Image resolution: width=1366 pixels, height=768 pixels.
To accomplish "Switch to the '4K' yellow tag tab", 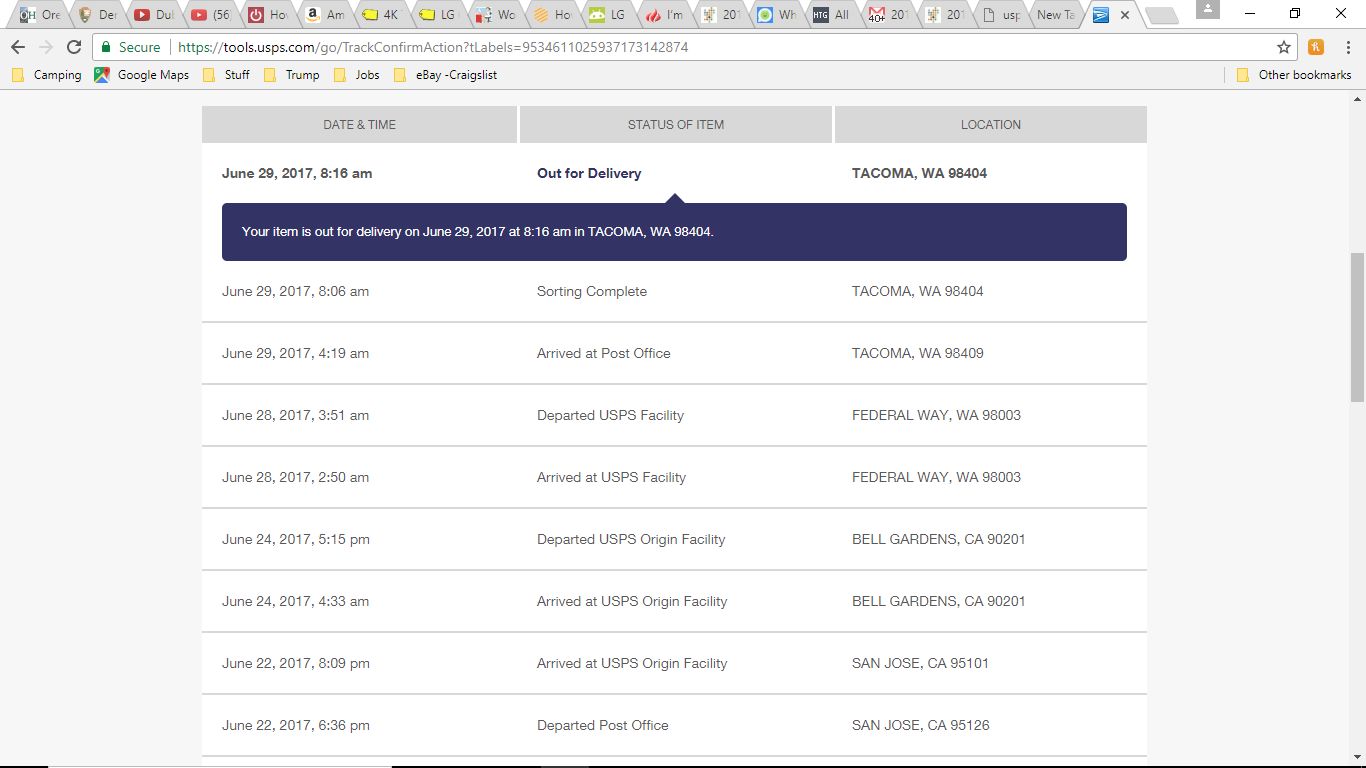I will (383, 15).
